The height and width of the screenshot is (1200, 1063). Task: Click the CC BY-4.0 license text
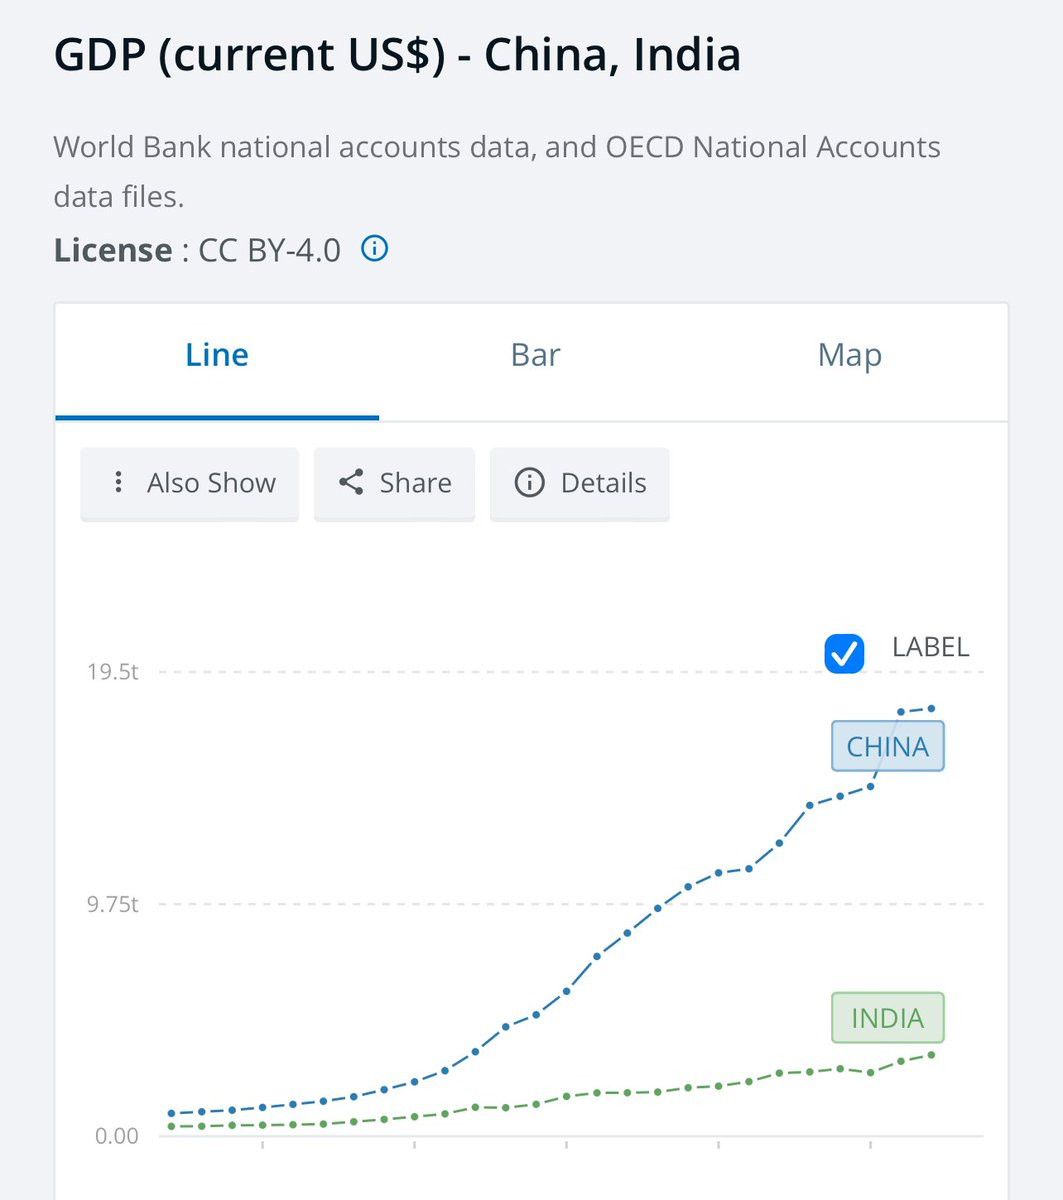270,249
